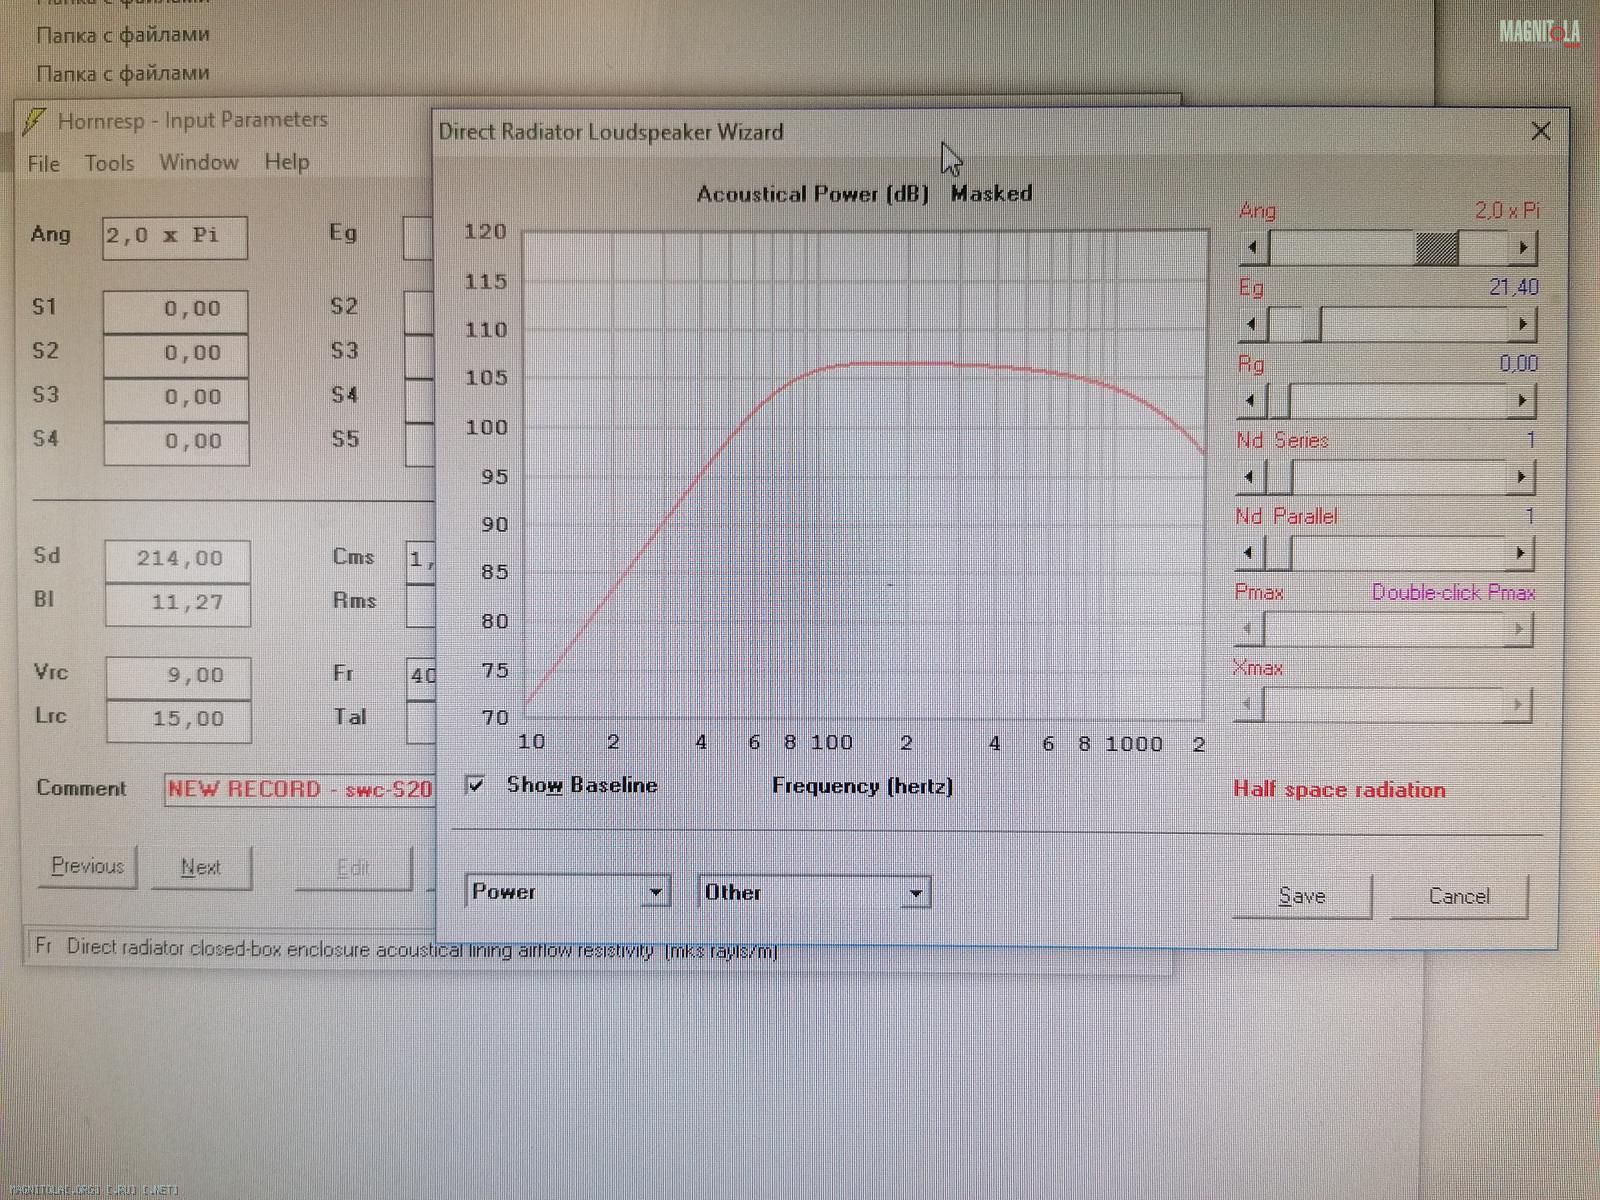Open the Other dropdown list
The width and height of the screenshot is (1600, 1200).
[915, 893]
